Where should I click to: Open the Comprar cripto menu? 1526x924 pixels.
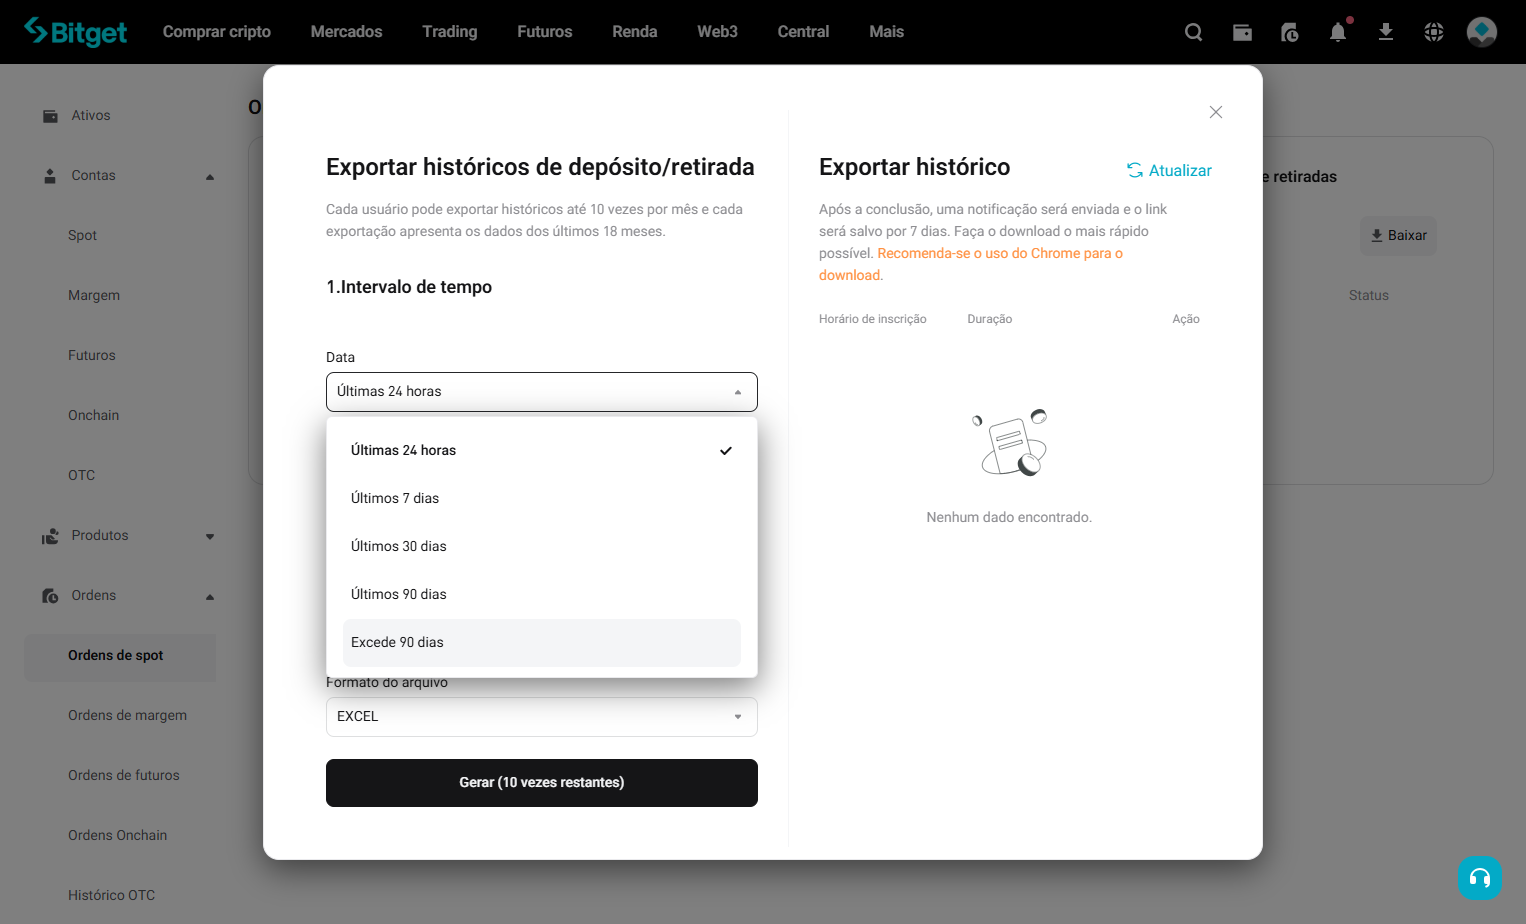217,32
